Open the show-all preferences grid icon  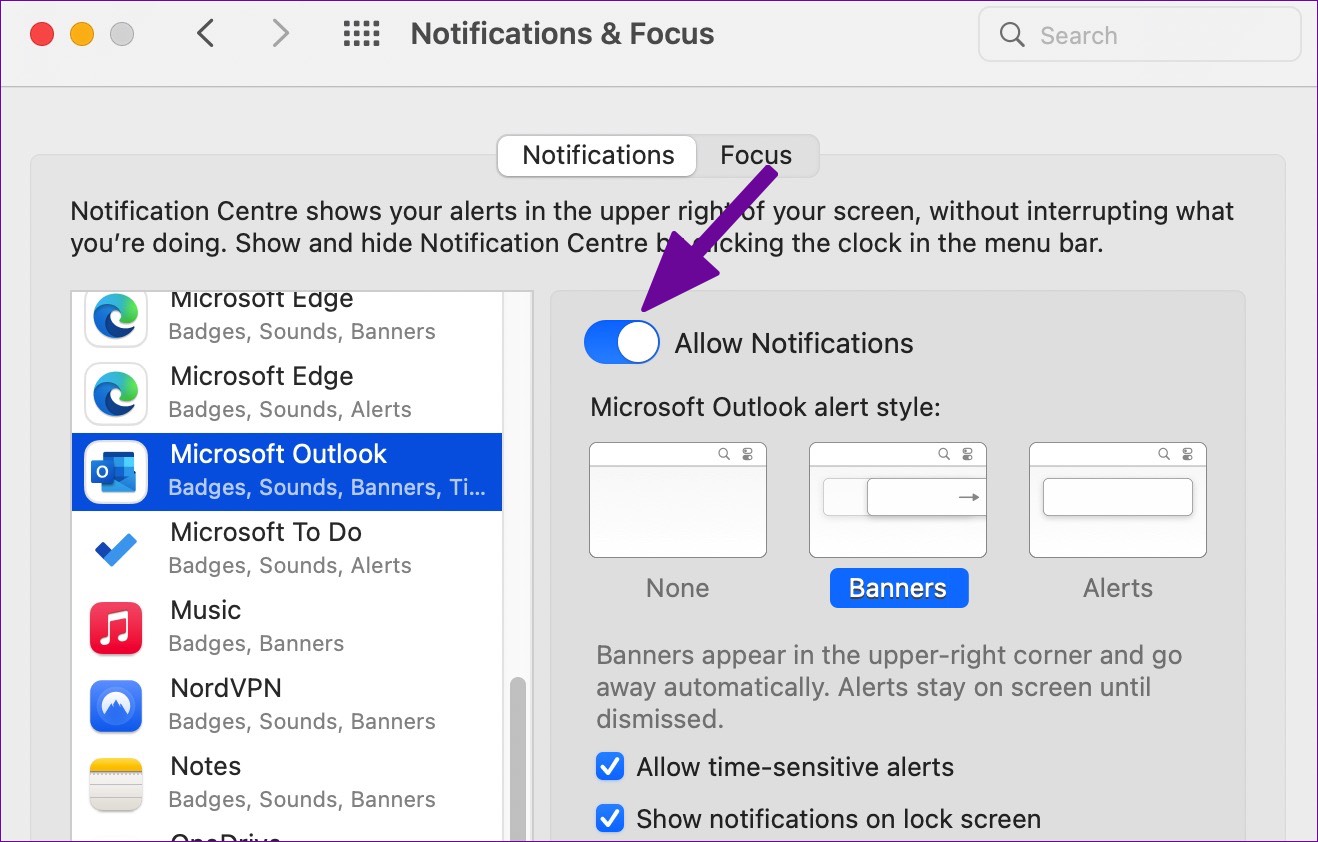(361, 34)
